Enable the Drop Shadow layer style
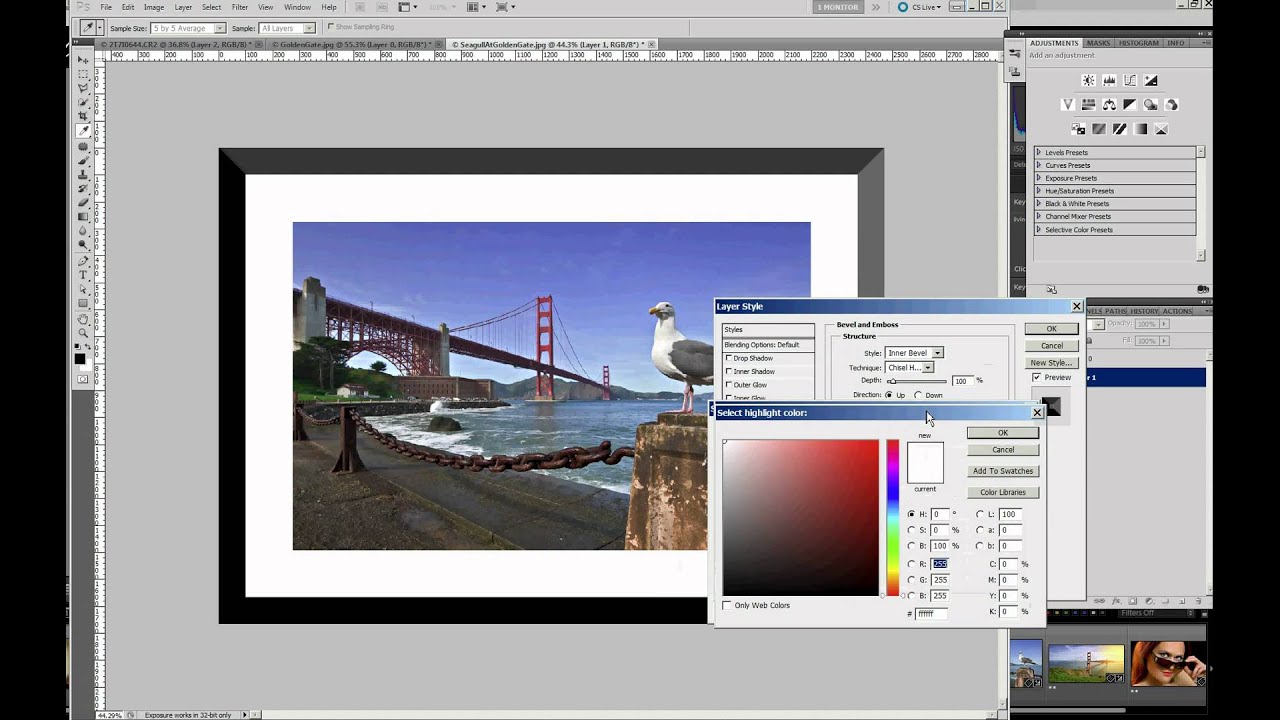Viewport: 1280px width, 720px height. click(x=729, y=358)
